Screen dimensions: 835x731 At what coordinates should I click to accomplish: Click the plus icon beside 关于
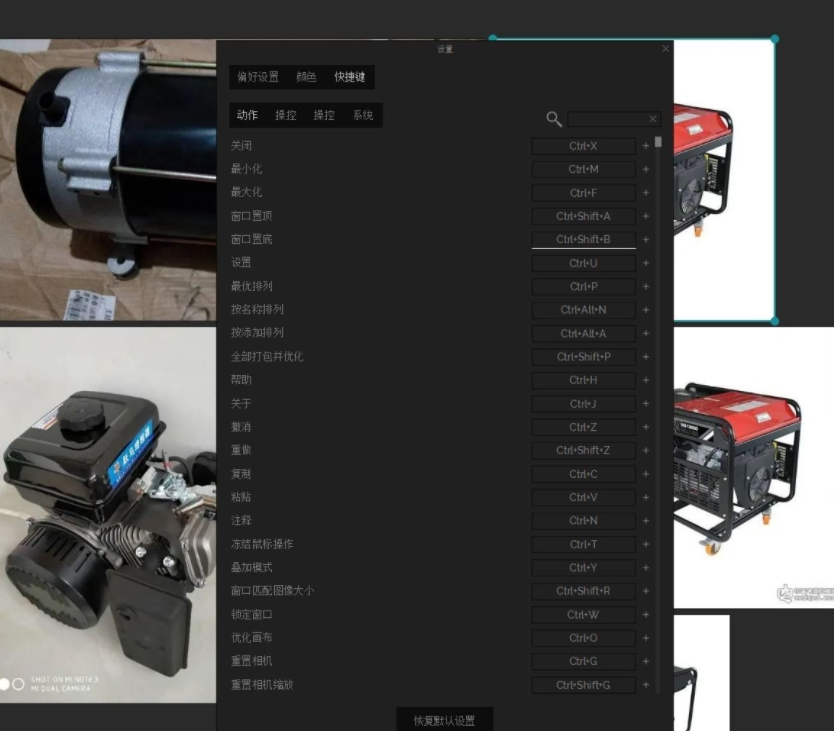(x=645, y=404)
